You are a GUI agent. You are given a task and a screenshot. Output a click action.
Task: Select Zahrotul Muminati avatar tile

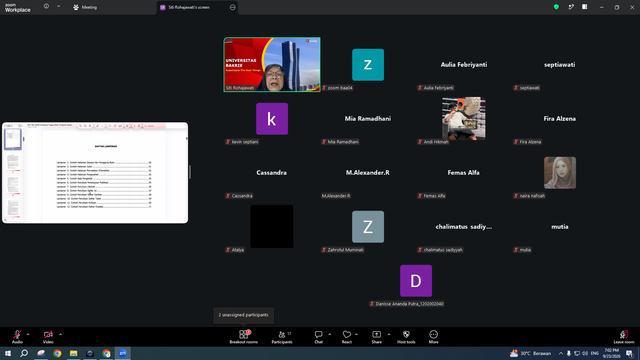(368, 227)
